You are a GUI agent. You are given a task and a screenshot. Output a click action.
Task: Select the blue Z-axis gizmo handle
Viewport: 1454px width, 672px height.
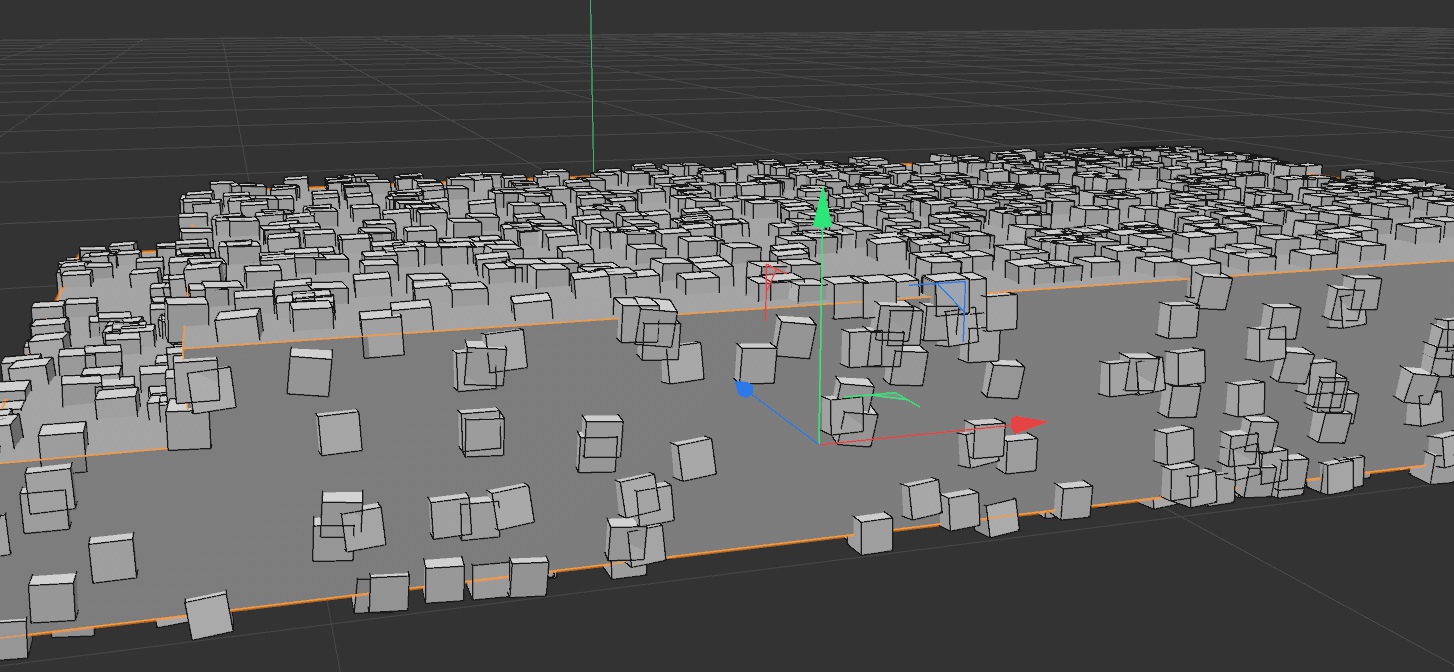(x=744, y=389)
